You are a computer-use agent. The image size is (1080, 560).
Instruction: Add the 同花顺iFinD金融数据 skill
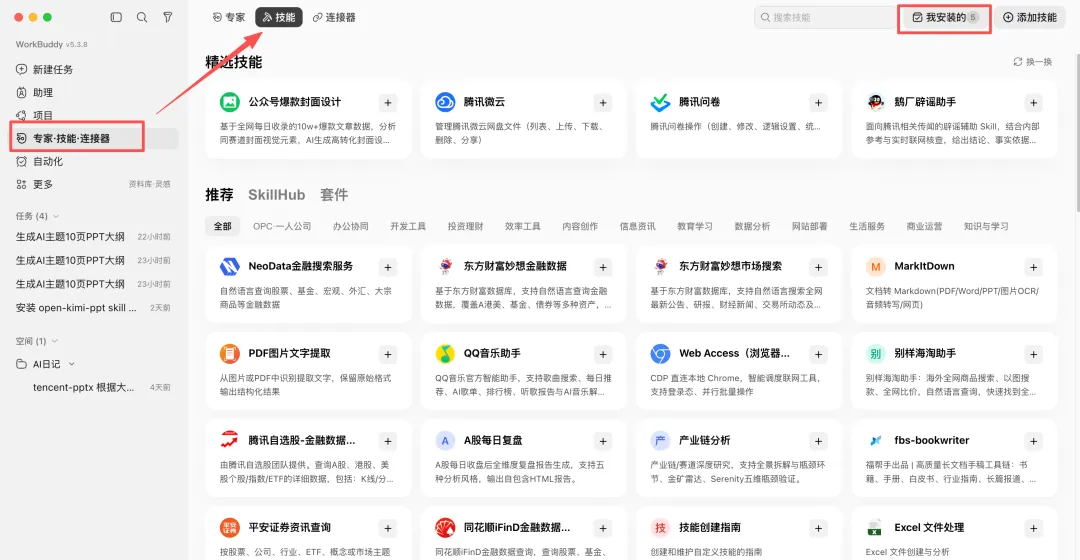click(x=603, y=528)
